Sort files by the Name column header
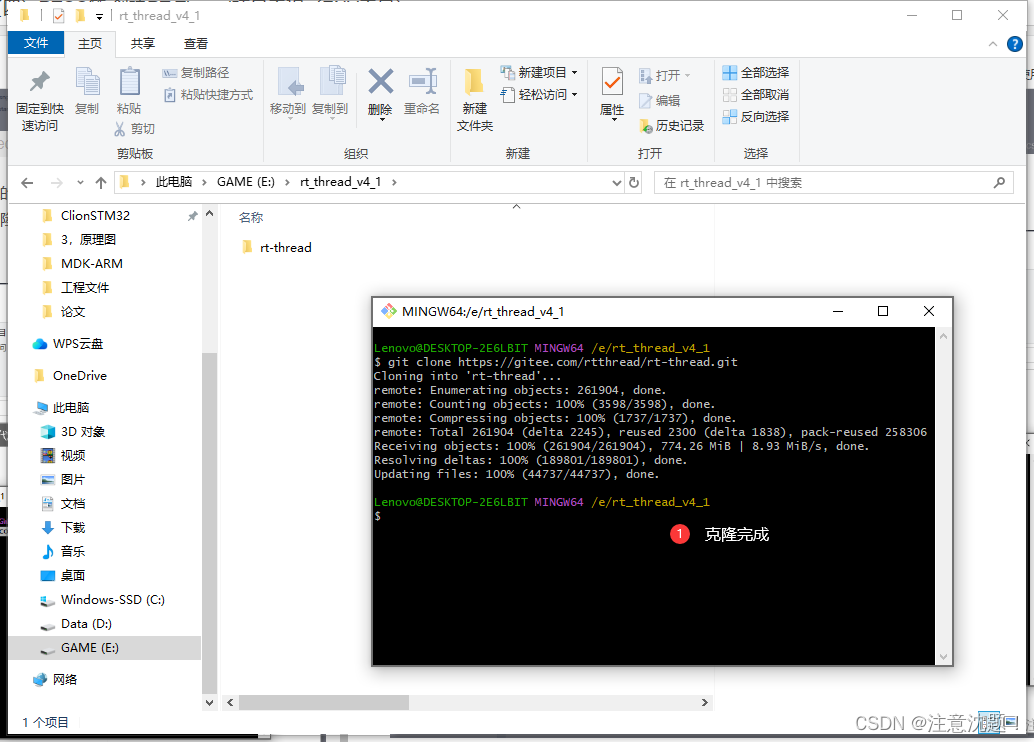The width and height of the screenshot is (1034, 742). pos(251,218)
